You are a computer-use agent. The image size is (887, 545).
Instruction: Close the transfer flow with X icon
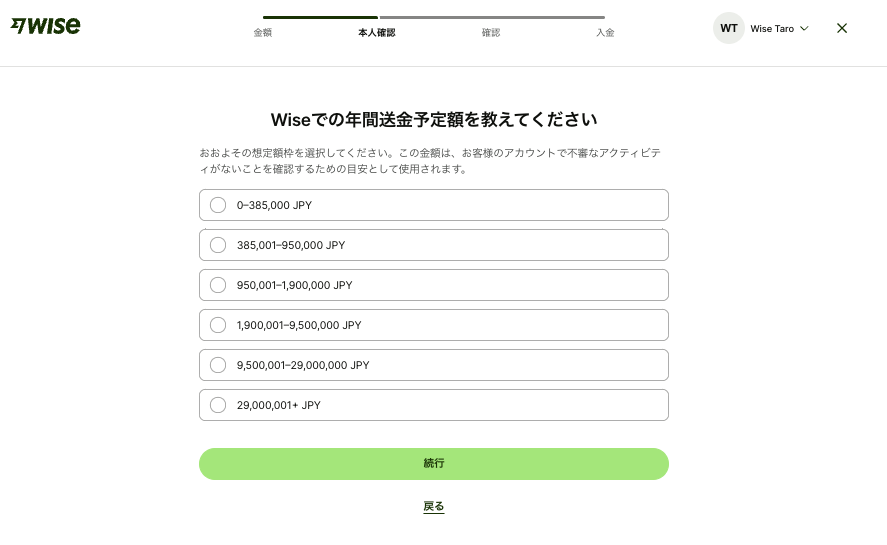pos(842,28)
